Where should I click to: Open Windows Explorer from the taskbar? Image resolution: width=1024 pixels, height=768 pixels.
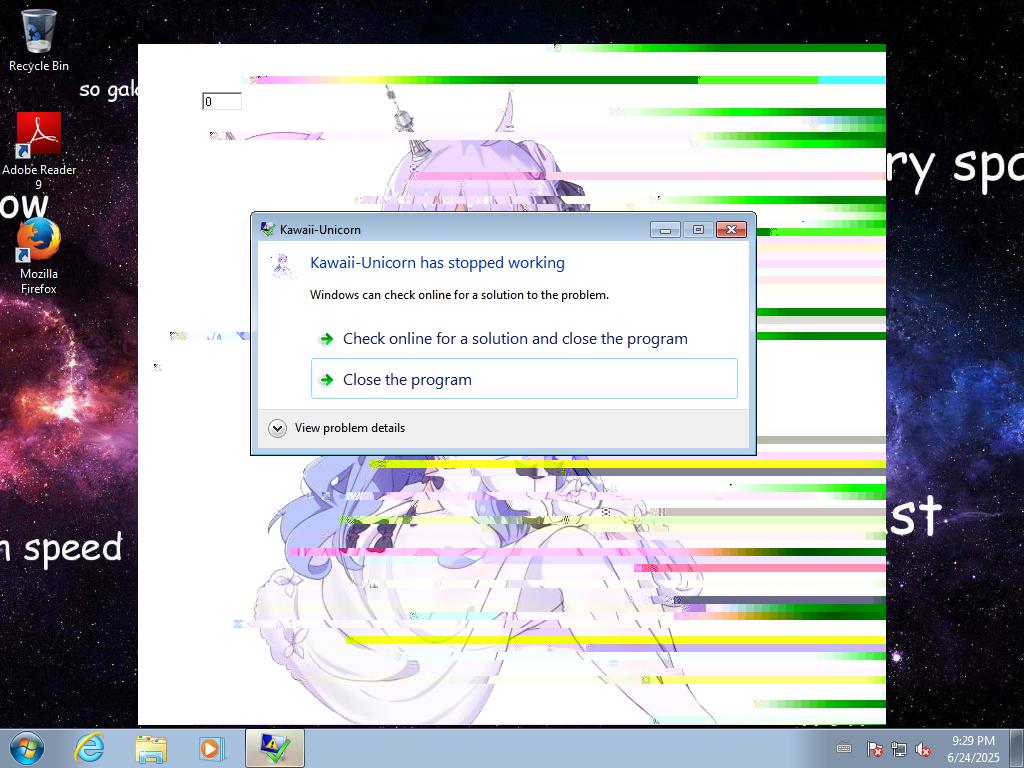pos(151,748)
